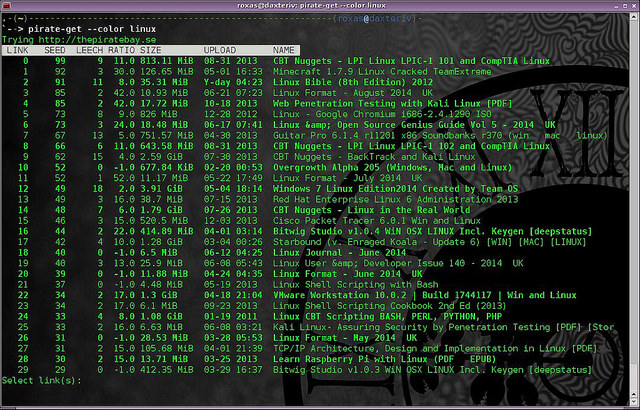Click the UPLOAD column header

[220, 49]
